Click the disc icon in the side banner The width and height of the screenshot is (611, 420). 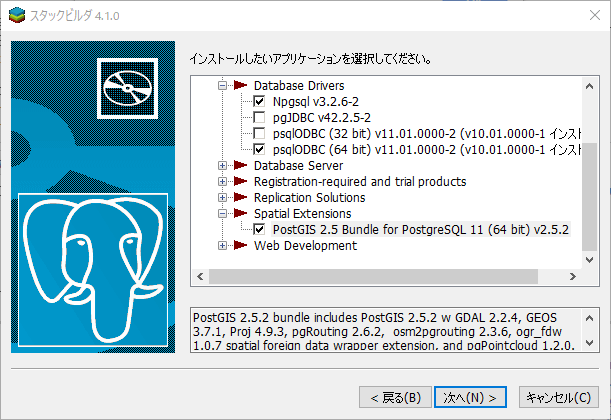(x=127, y=88)
